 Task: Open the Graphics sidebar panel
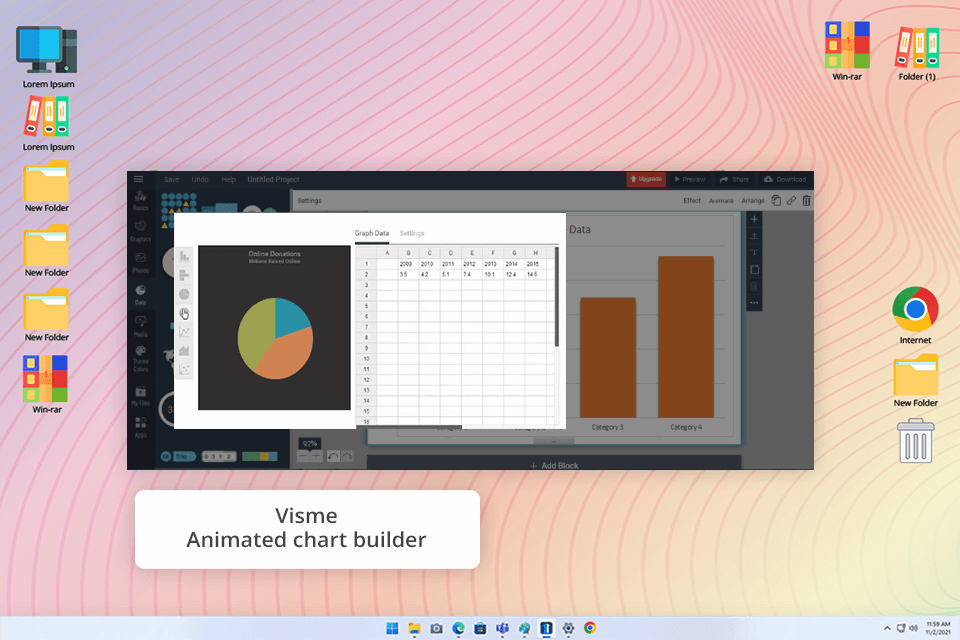pos(140,231)
